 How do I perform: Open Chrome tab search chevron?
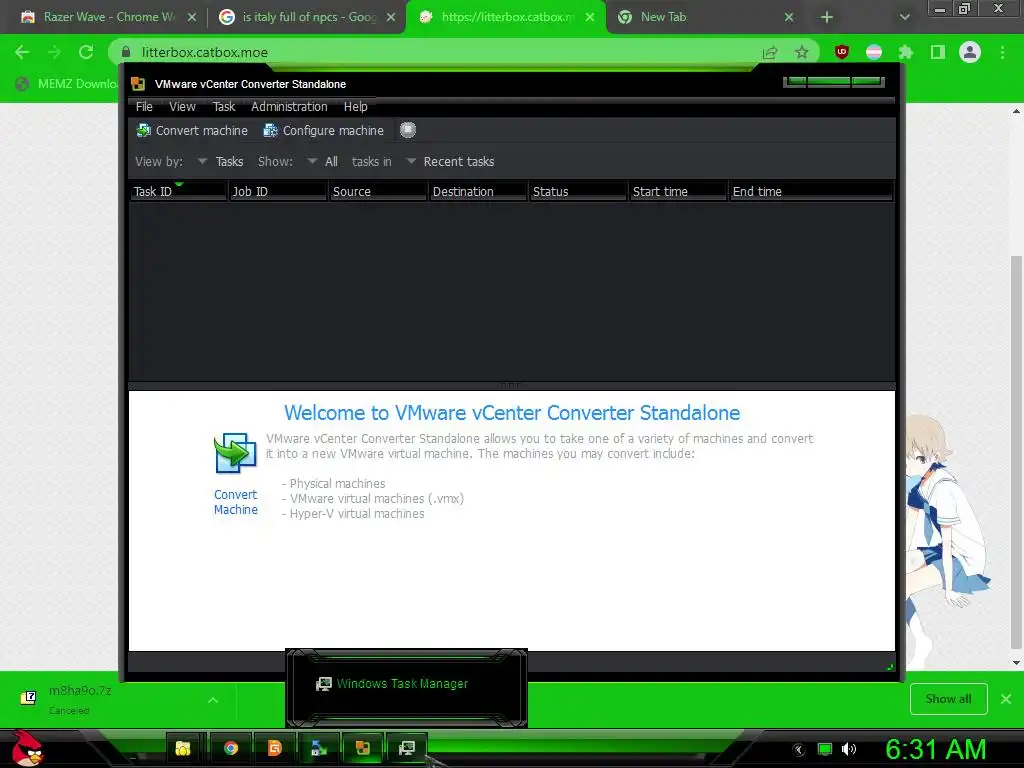coord(904,17)
